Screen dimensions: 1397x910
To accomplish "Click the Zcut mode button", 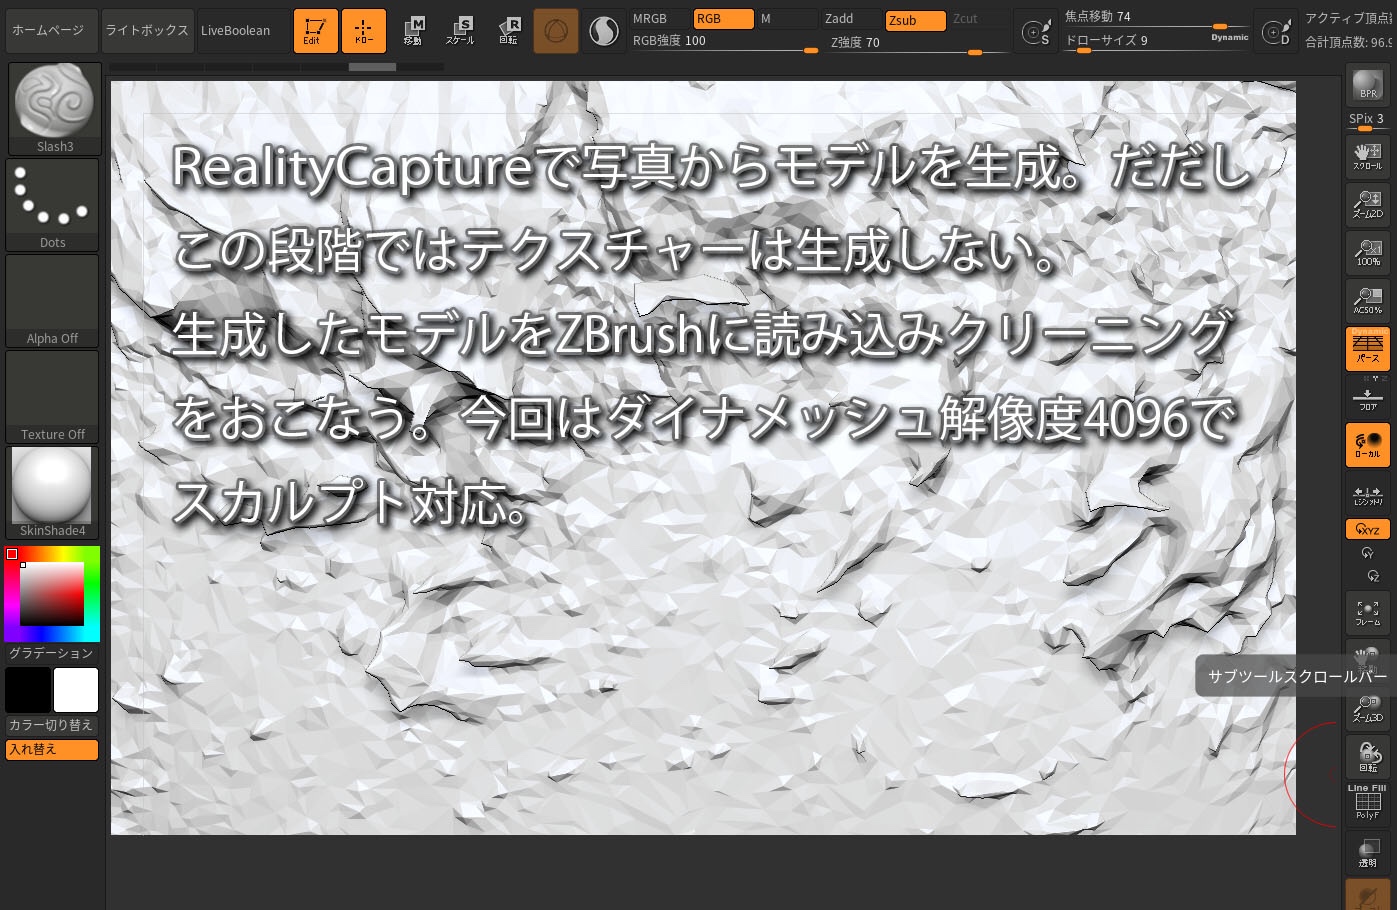I will coord(978,19).
